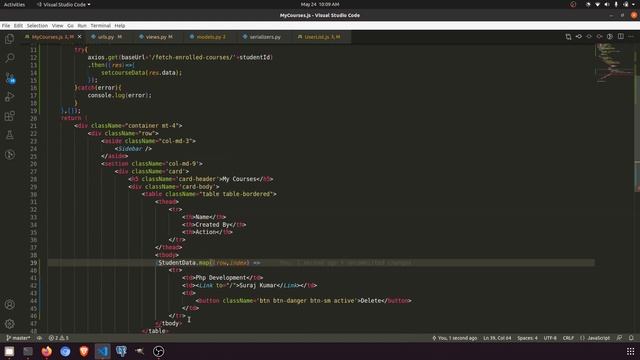Open the Terminal menu
This screenshot has width=640, height=360.
pyautogui.click(x=100, y=25)
